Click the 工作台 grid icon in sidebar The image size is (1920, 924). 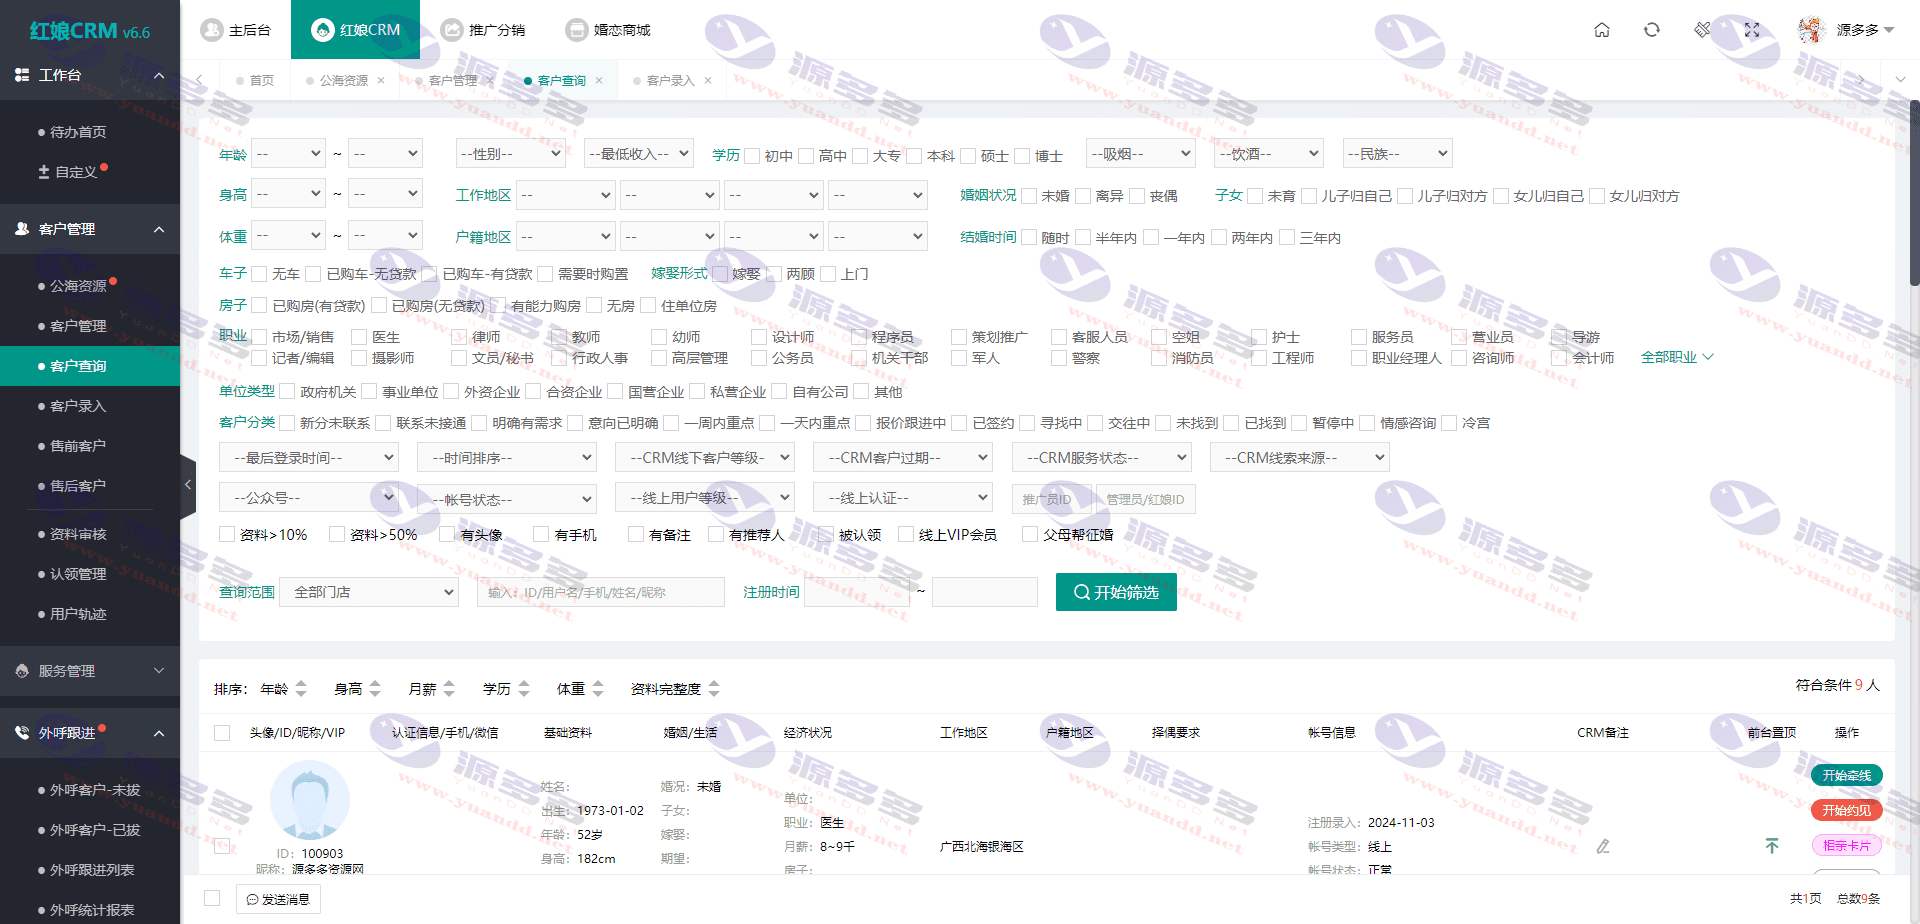[22, 75]
